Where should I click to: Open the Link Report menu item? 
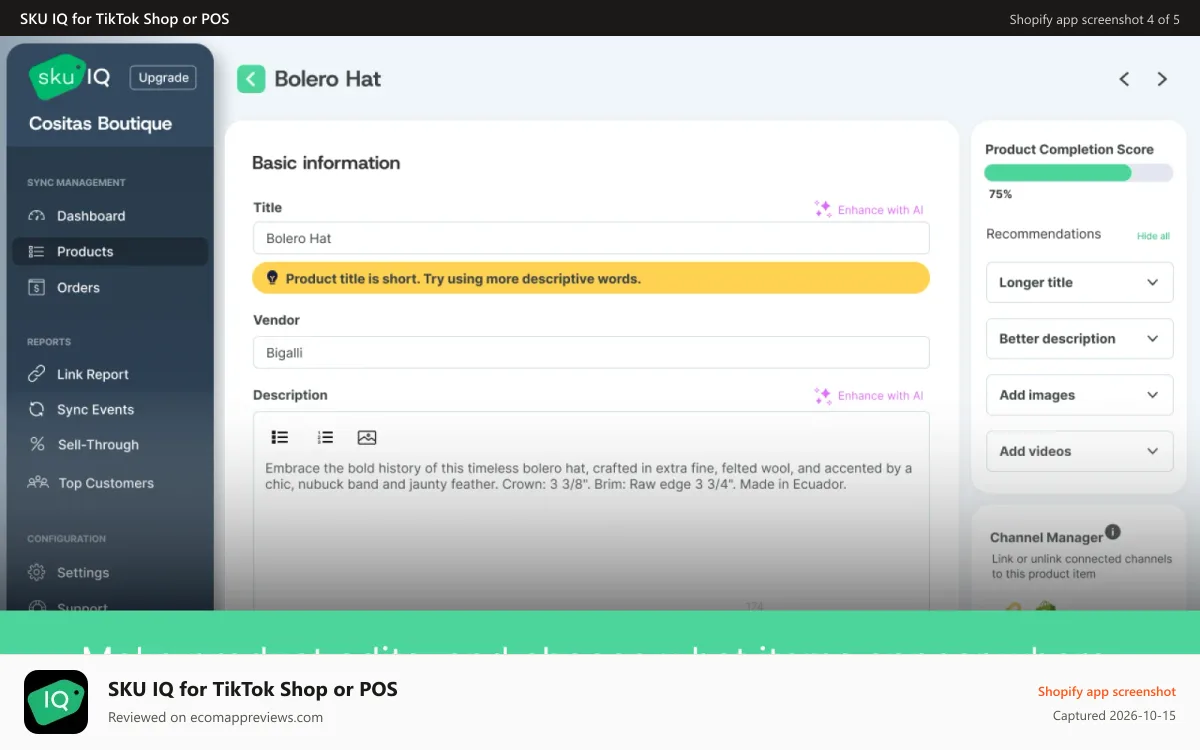pyautogui.click(x=110, y=374)
